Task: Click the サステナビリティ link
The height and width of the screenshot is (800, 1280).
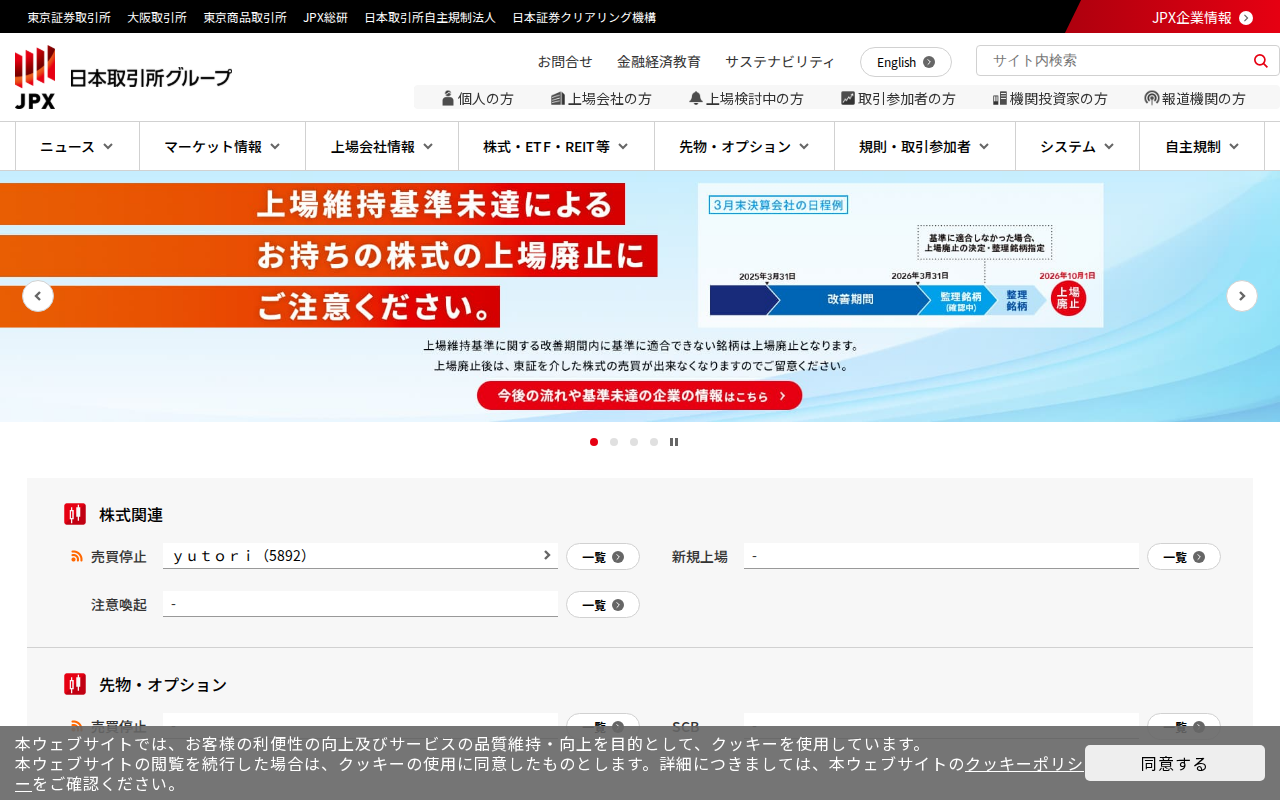Action: (780, 62)
